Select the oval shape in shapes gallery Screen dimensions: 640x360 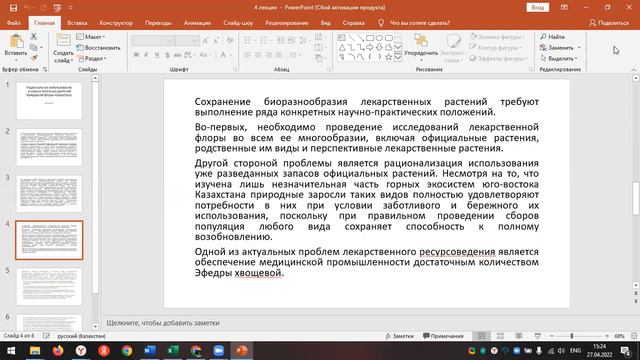[379, 38]
